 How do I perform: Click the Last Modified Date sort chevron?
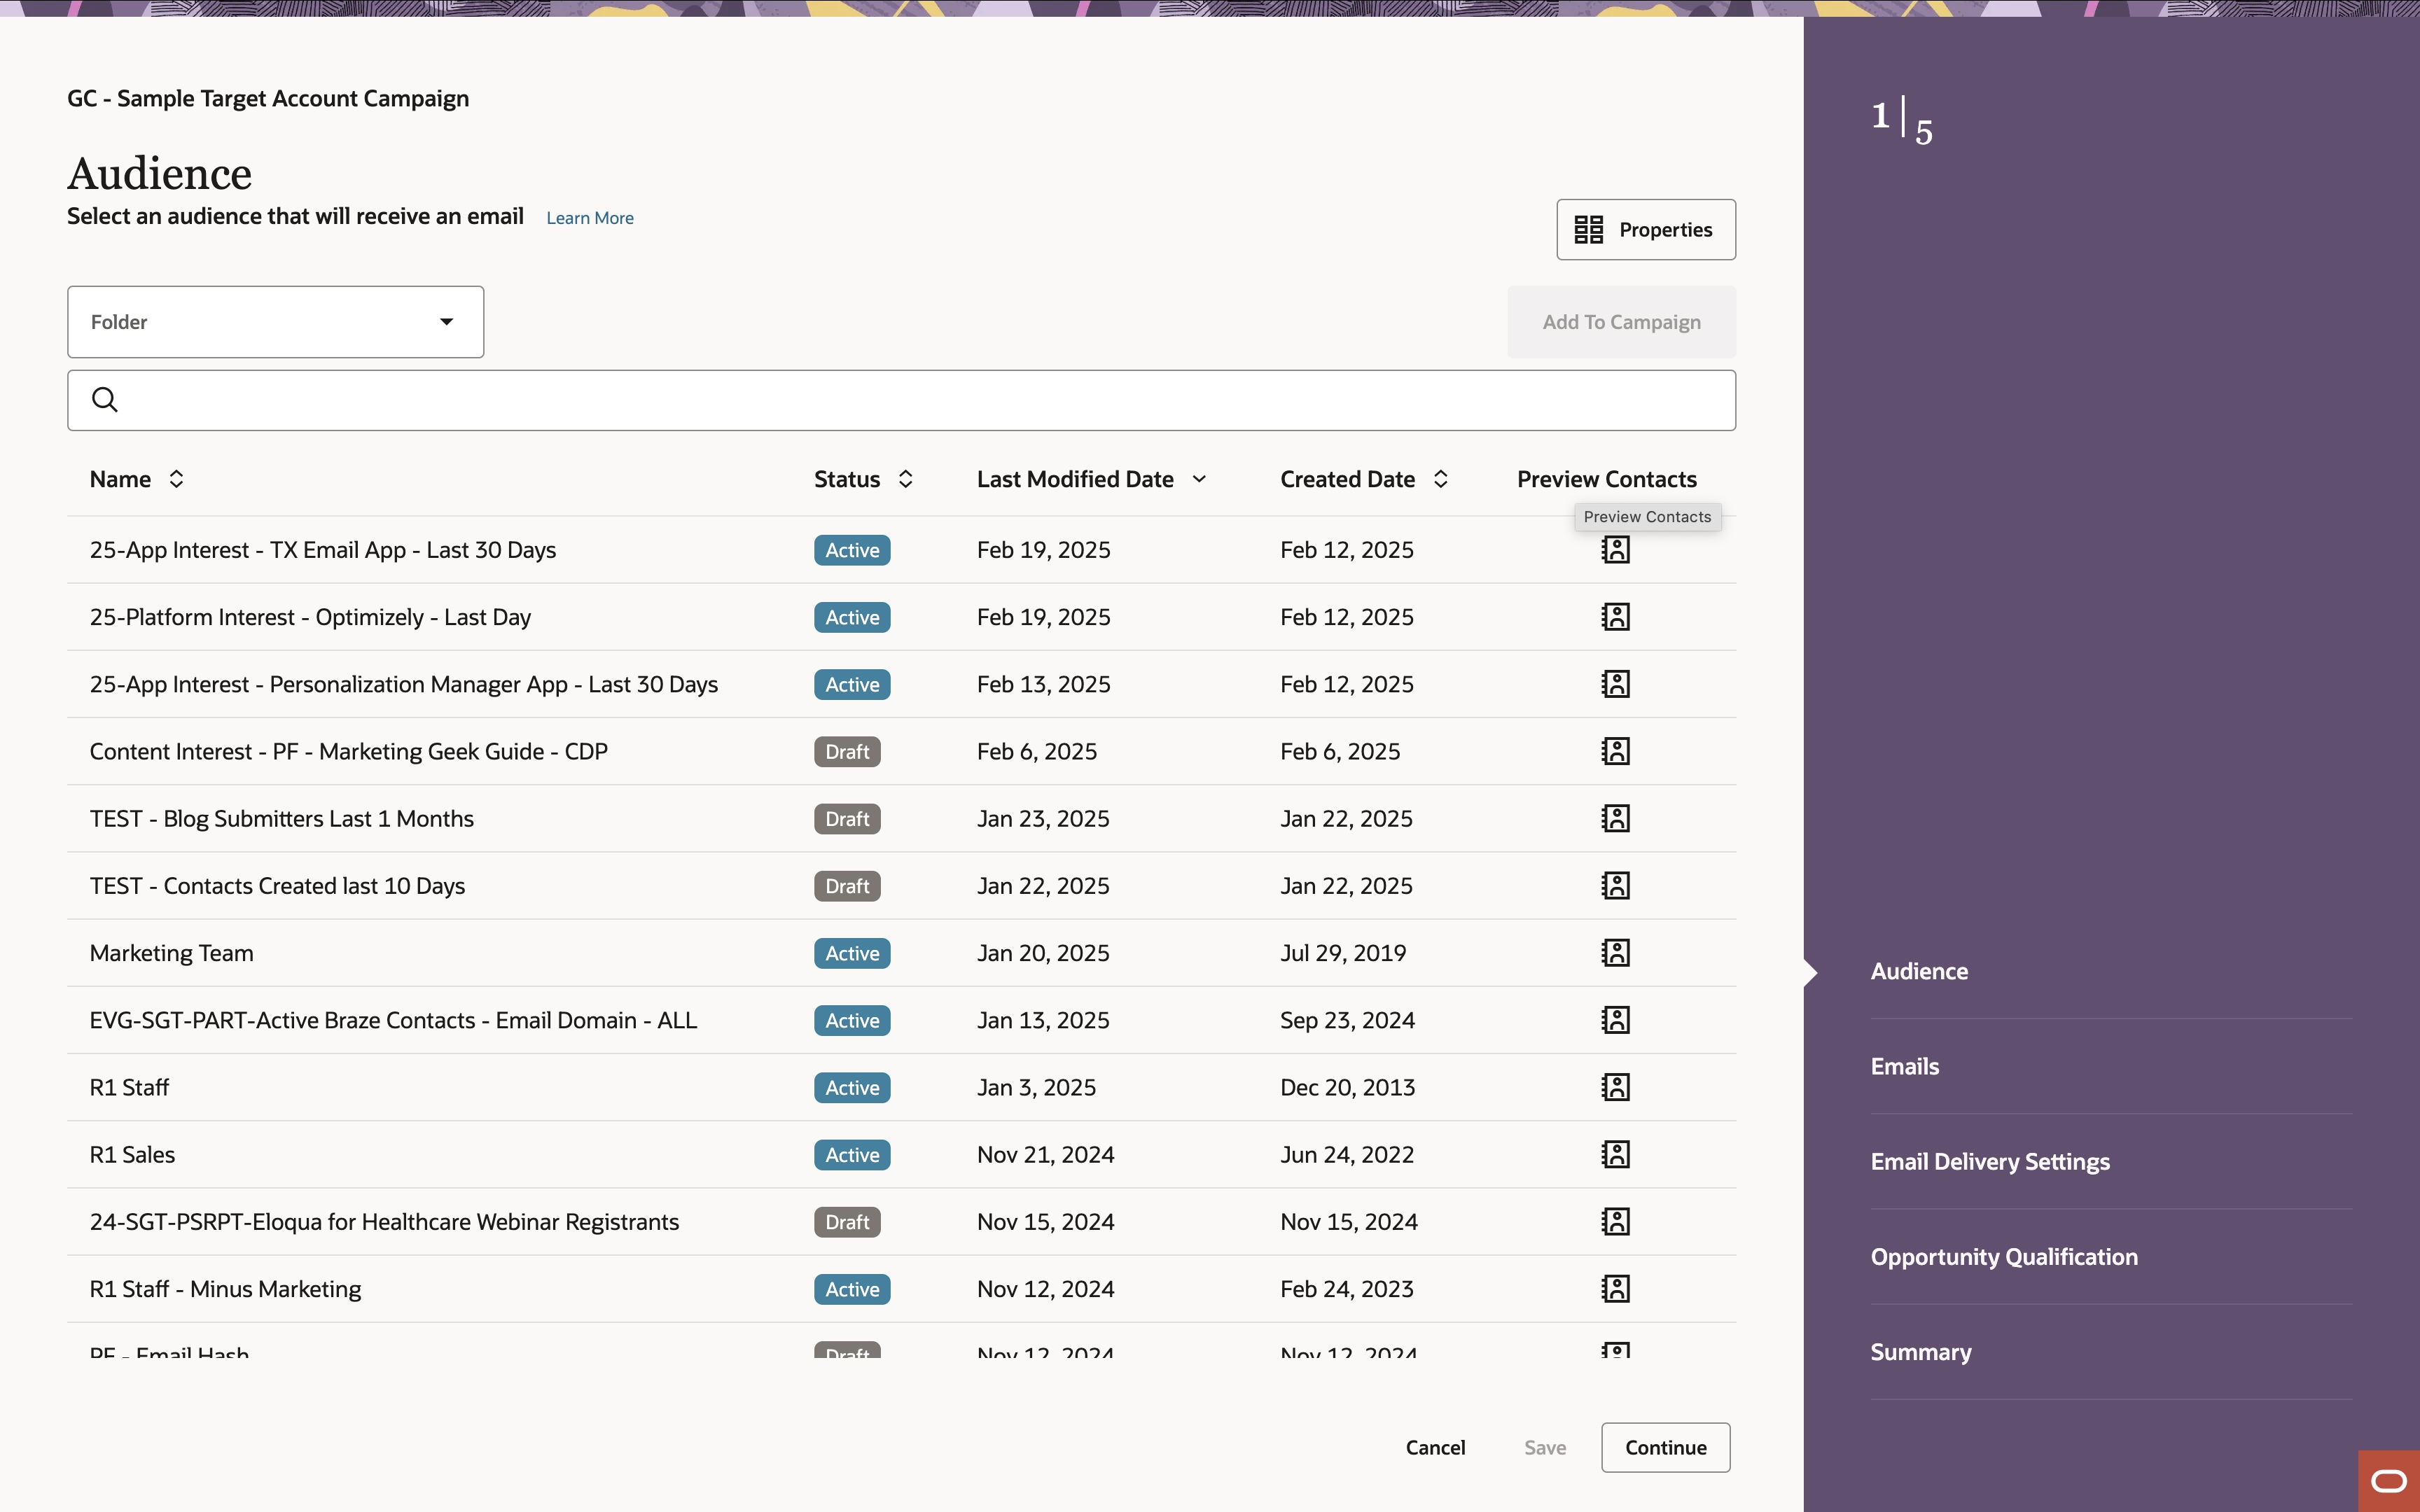pos(1199,479)
